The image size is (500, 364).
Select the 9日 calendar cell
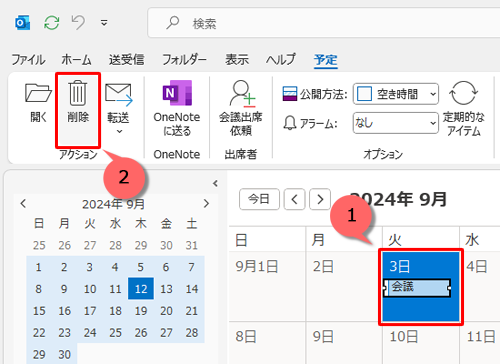(x=344, y=343)
